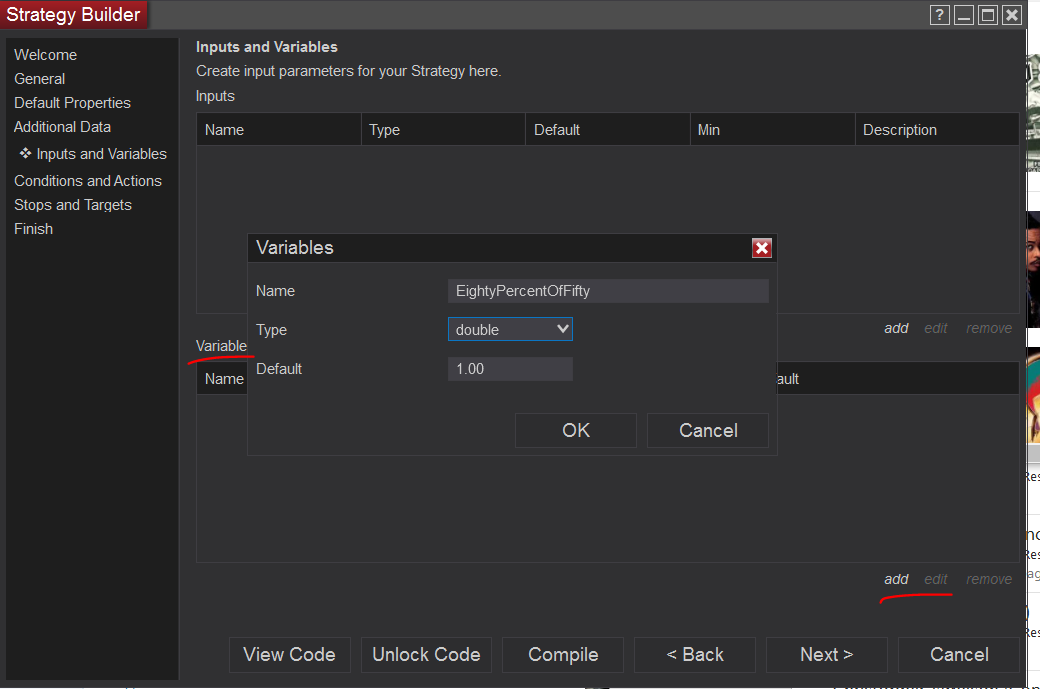The height and width of the screenshot is (689, 1040).
Task: Click the Name field containing EightyPercentOfFifty
Action: pyautogui.click(x=608, y=291)
